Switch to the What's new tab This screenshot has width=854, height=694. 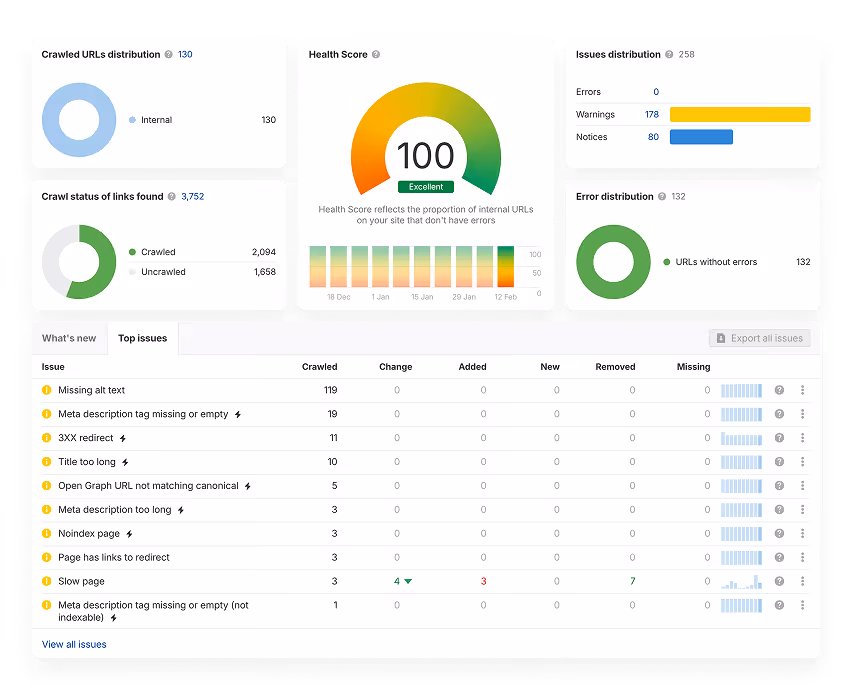tap(69, 338)
